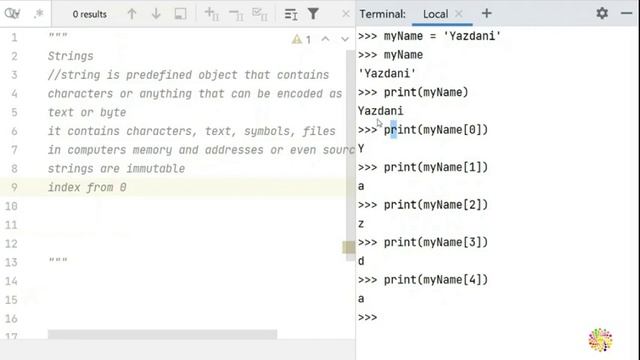Image resolution: width=640 pixels, height=360 pixels.
Task: Click terminal line print(myName[3])
Action: click(x=423, y=242)
